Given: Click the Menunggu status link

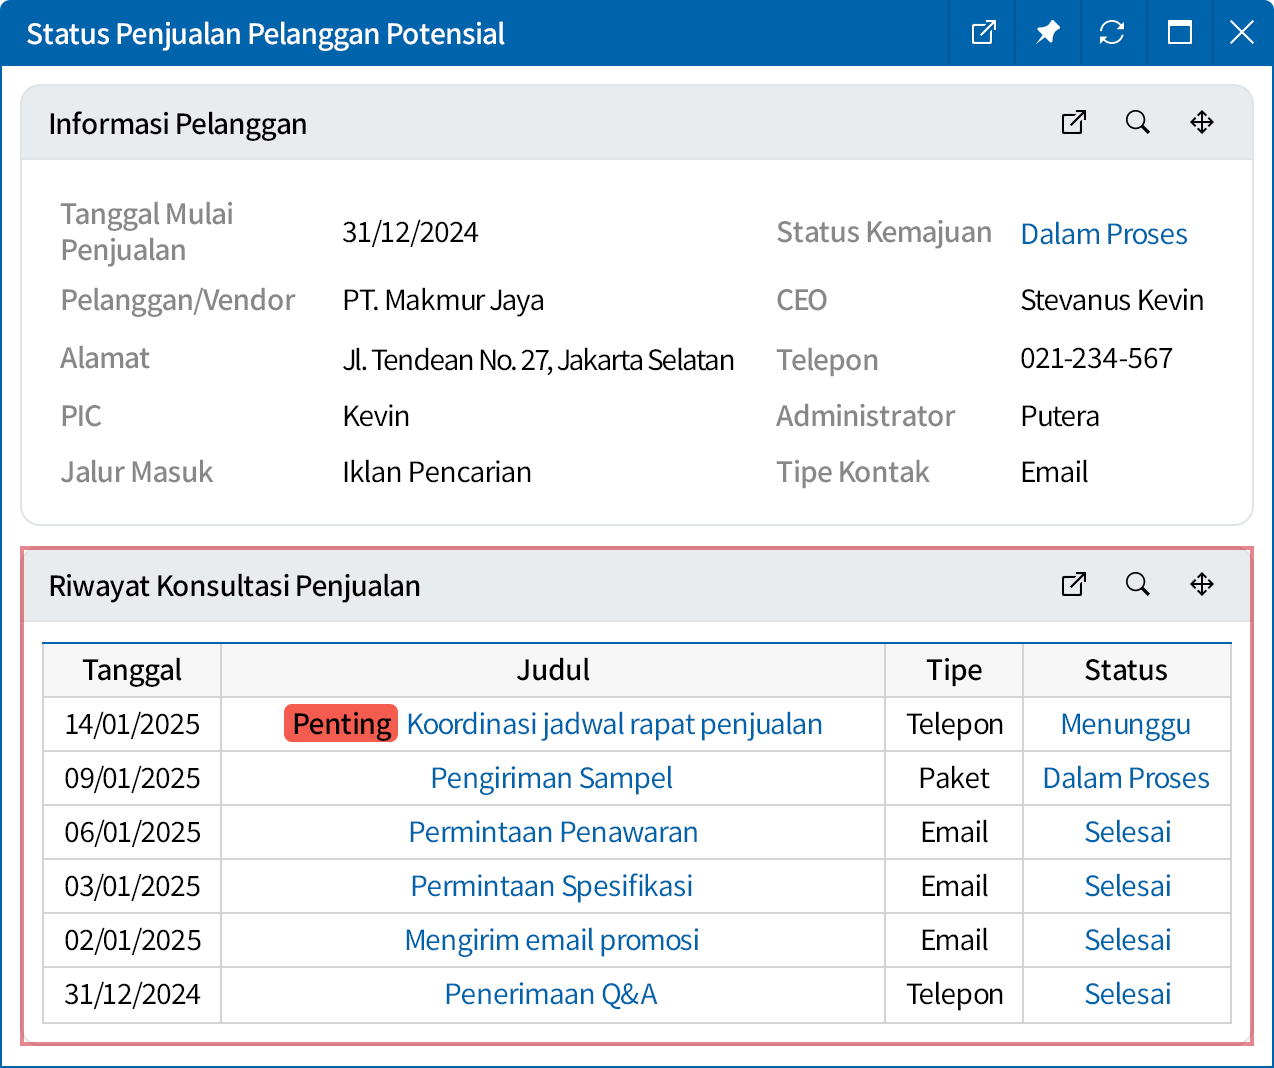Looking at the screenshot, I should pyautogui.click(x=1126, y=724).
